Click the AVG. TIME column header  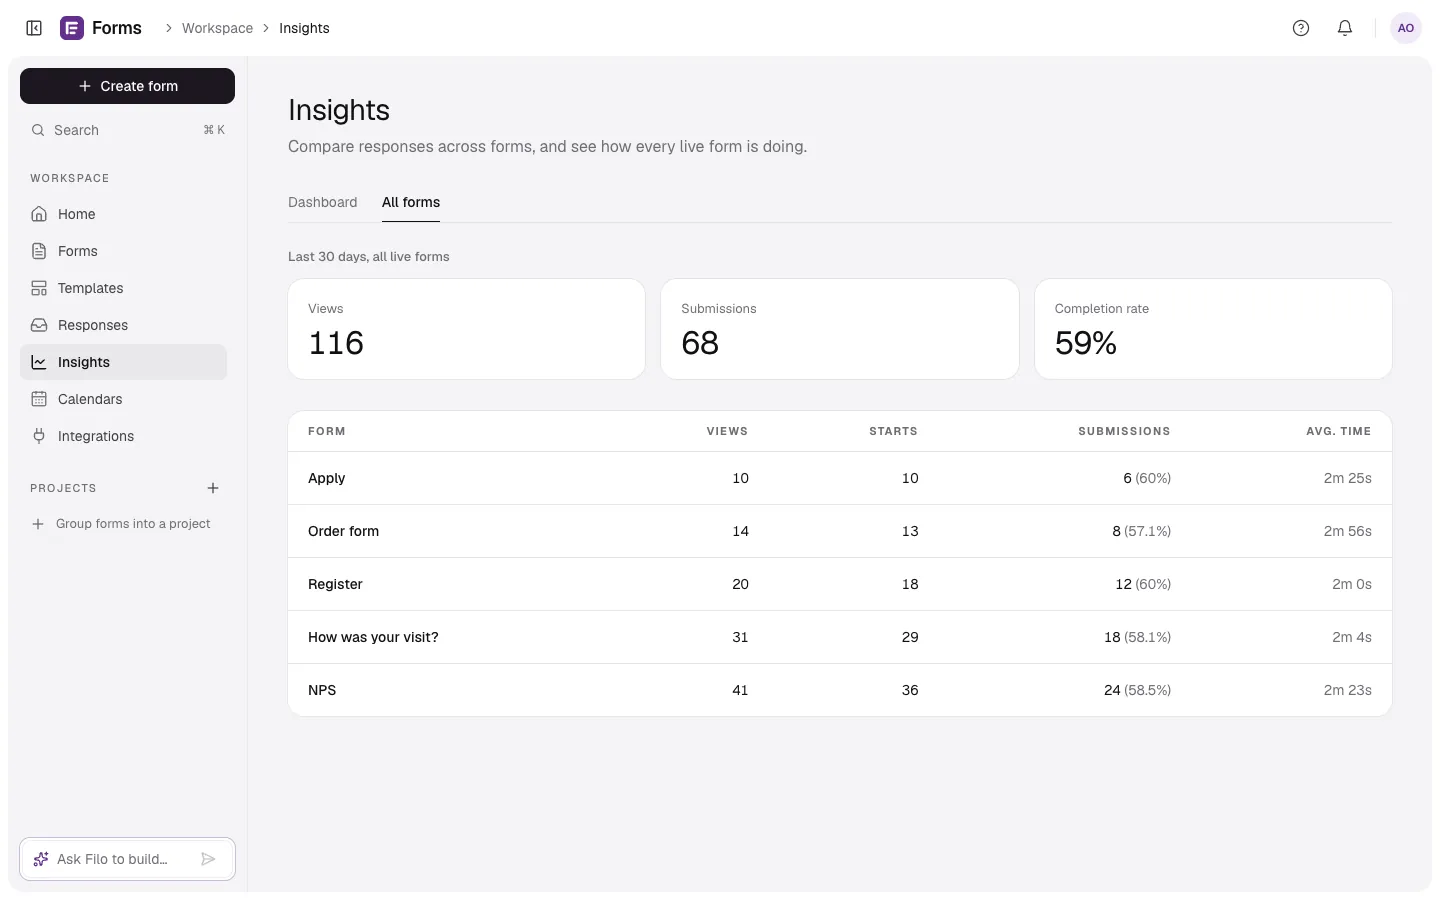tap(1338, 431)
